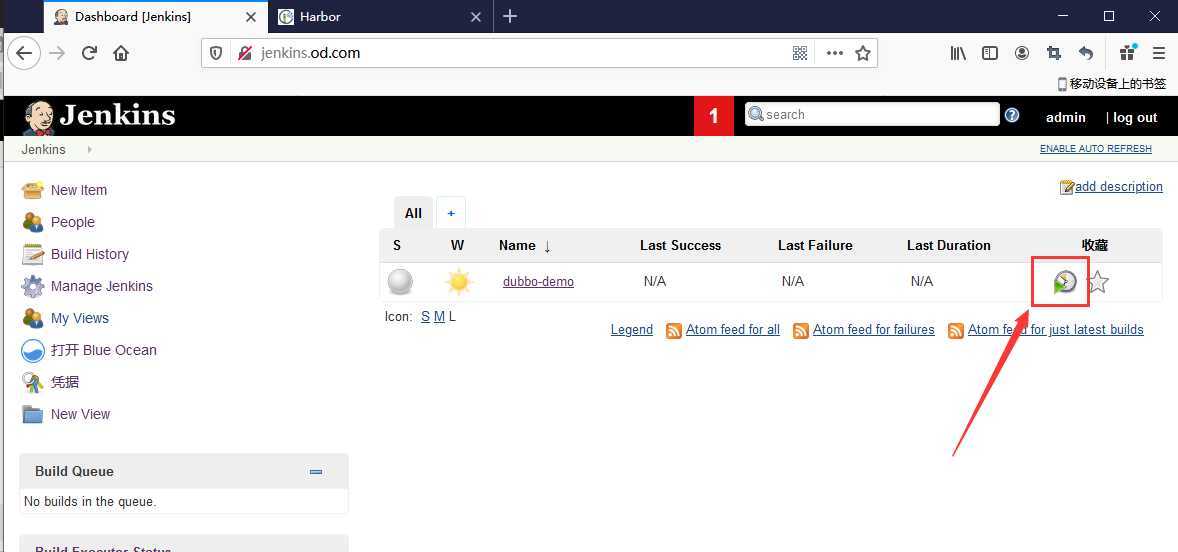This screenshot has height=552, width=1178.
Task: Favorite dubbo-demo with star icon
Action: 1098,282
